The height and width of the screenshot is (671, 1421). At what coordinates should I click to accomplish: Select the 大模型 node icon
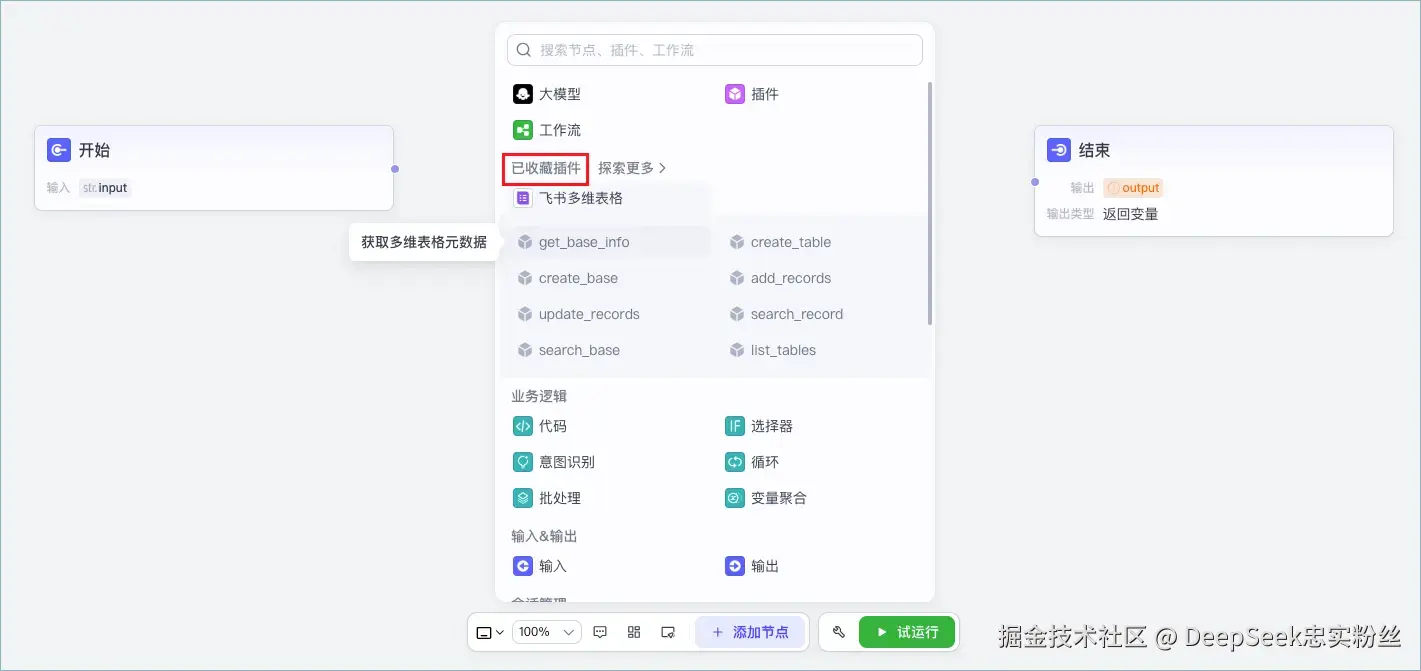(523, 94)
